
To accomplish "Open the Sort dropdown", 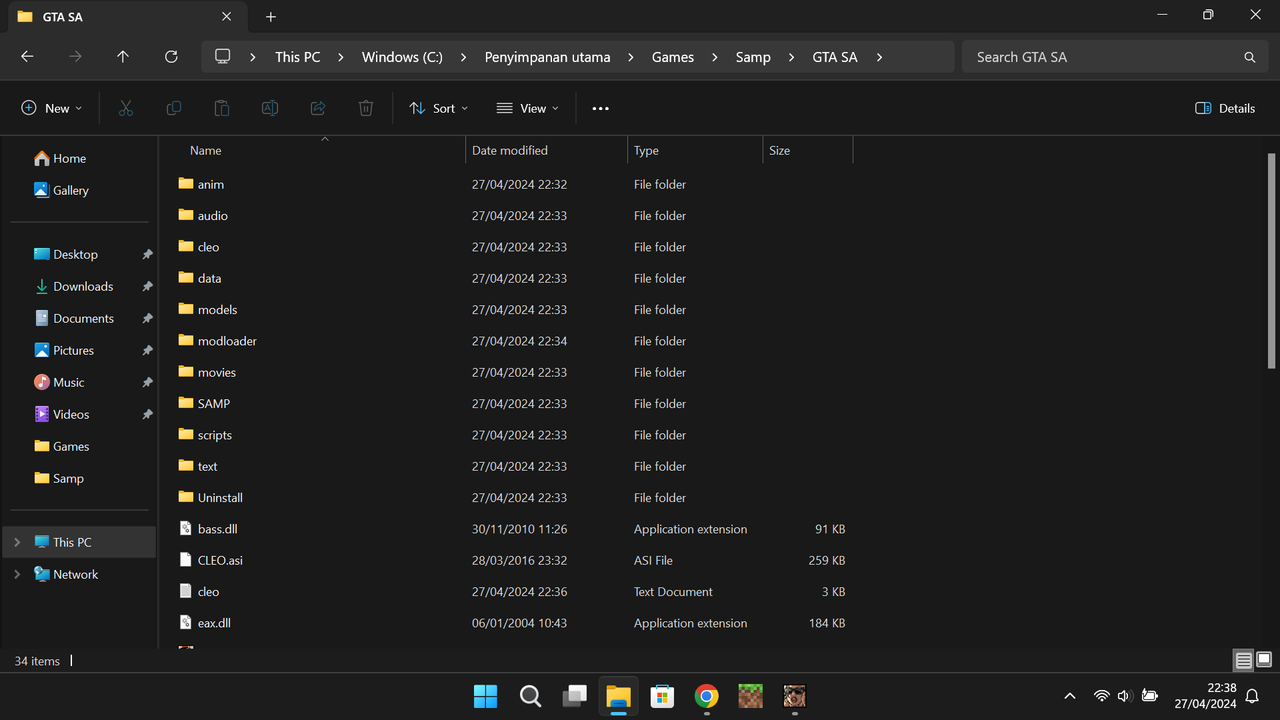I will tap(439, 108).
